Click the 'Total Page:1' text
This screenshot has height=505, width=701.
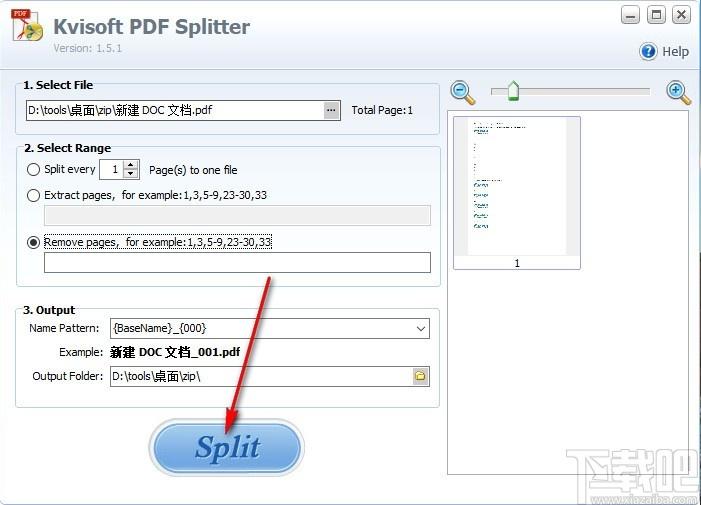(382, 110)
